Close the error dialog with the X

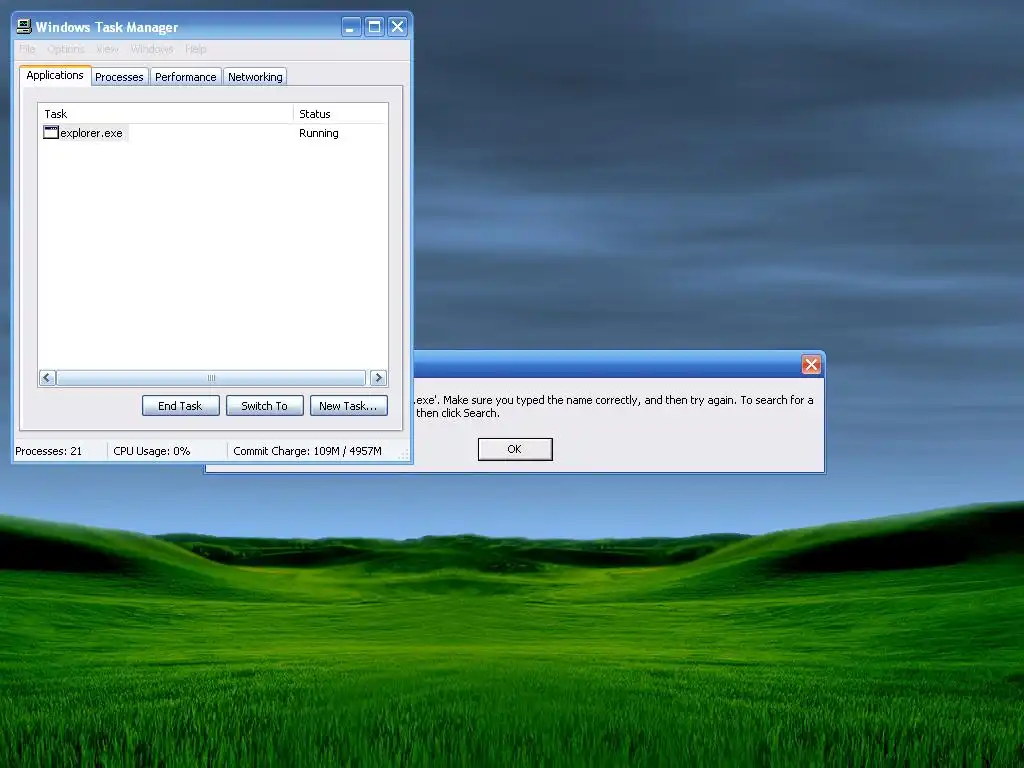pos(811,364)
